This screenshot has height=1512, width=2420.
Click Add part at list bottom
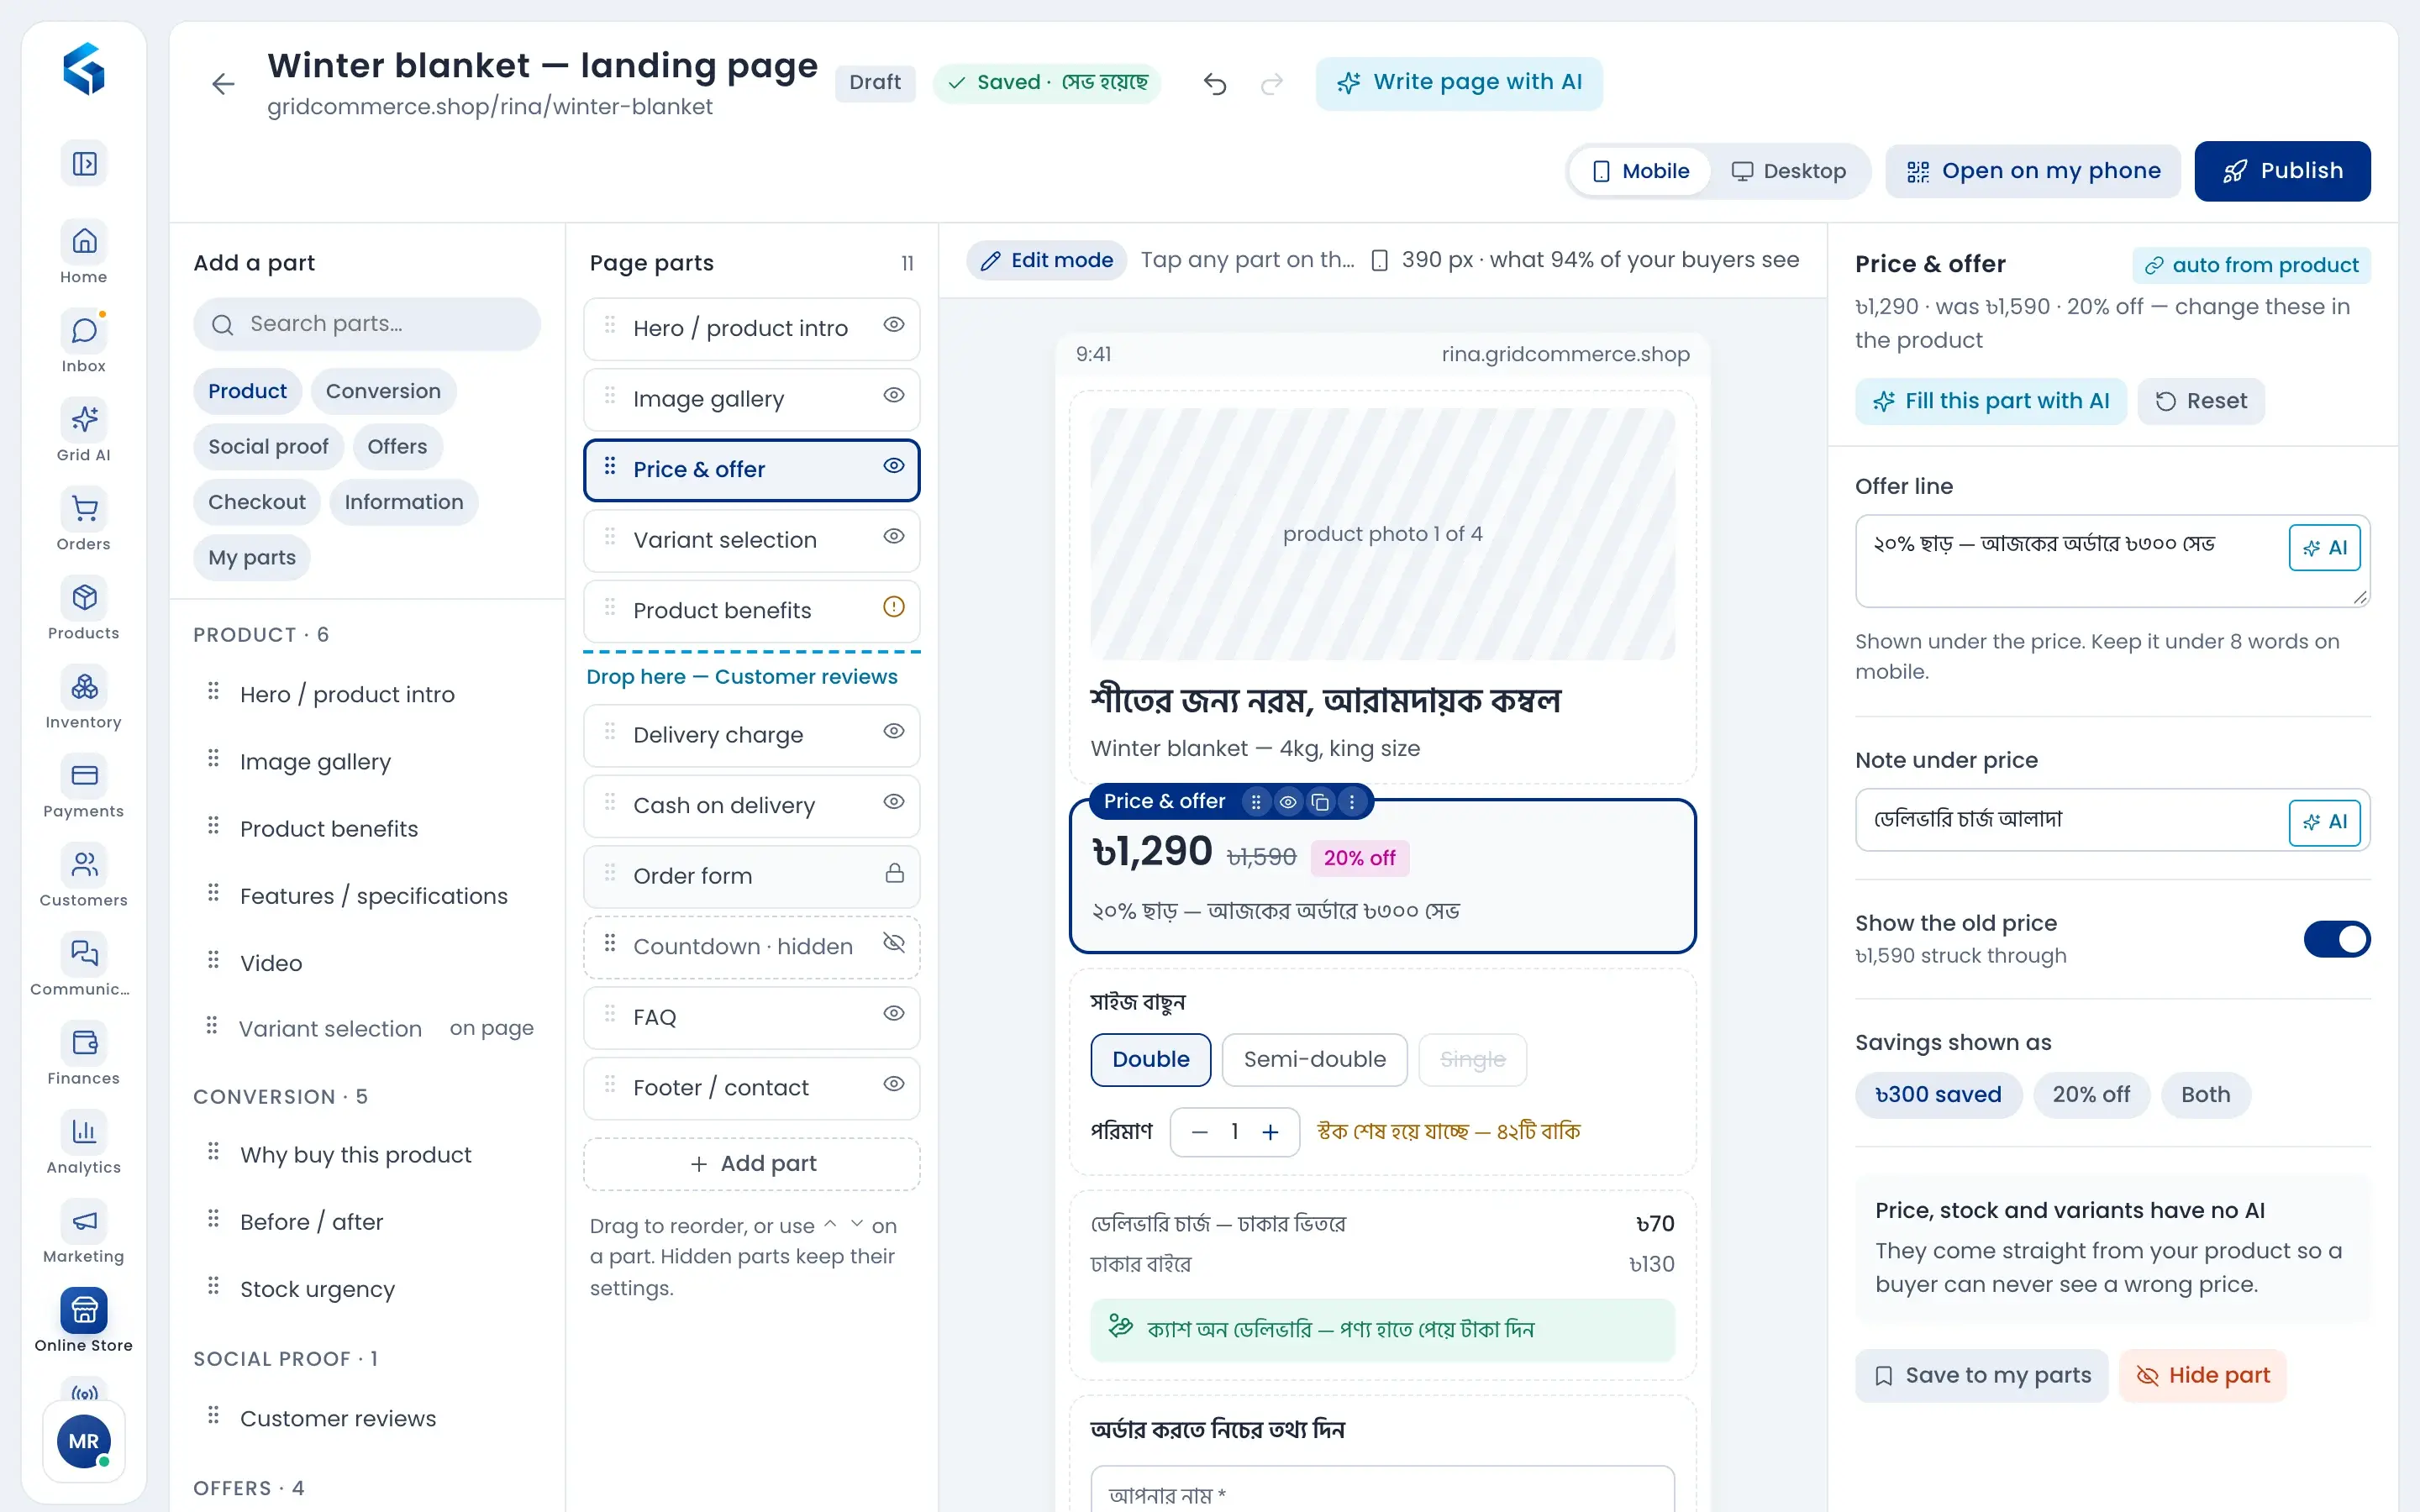click(752, 1164)
